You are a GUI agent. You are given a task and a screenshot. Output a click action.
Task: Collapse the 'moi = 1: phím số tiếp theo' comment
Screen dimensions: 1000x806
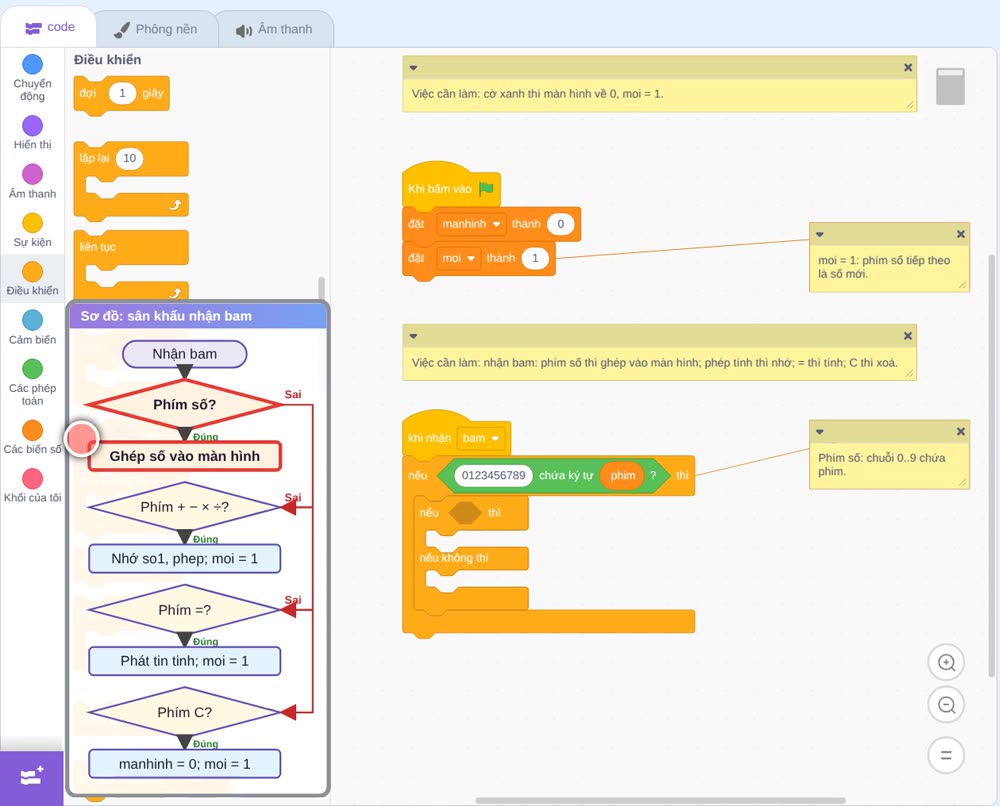820,235
